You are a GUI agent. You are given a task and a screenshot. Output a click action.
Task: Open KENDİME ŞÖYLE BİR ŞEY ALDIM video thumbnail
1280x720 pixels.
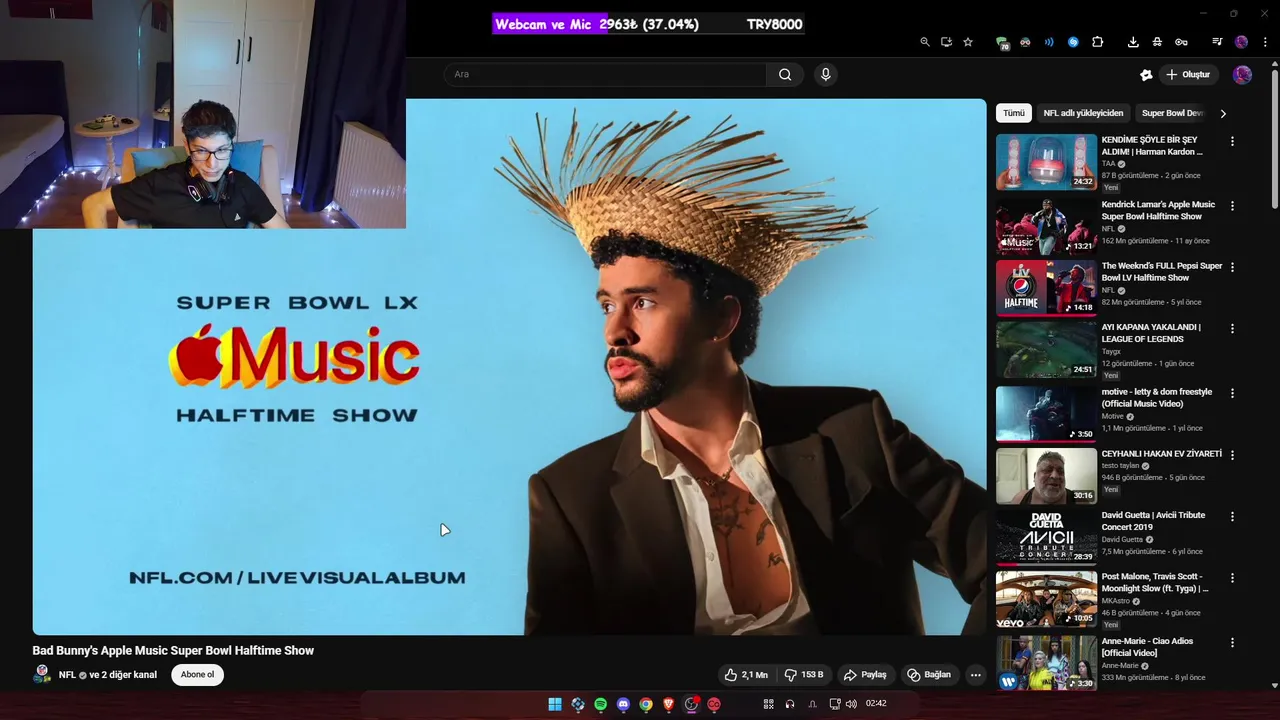[x=1046, y=162]
